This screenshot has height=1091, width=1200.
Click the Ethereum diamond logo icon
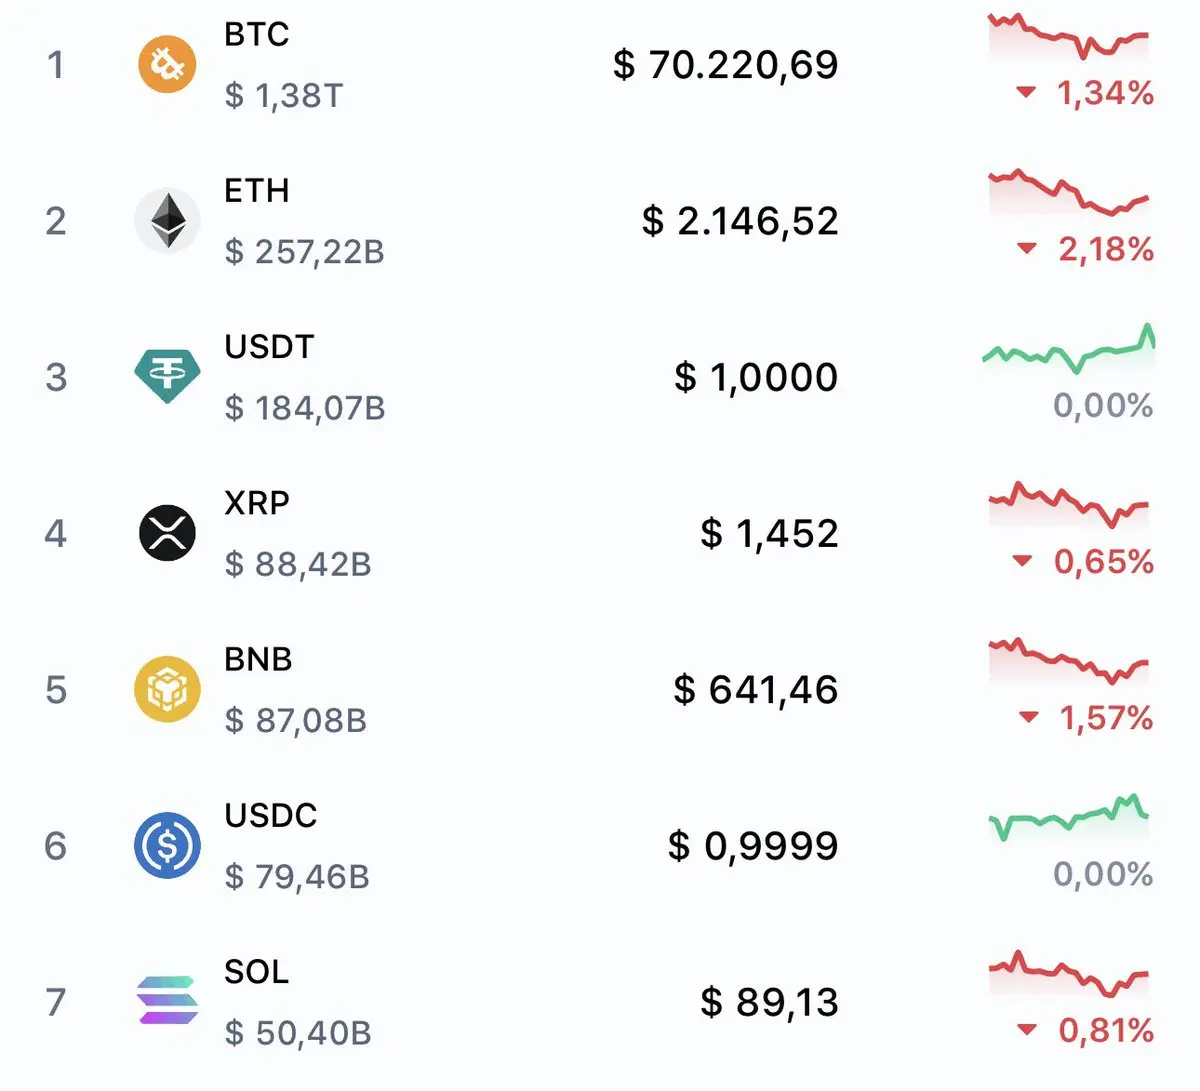[x=167, y=221]
